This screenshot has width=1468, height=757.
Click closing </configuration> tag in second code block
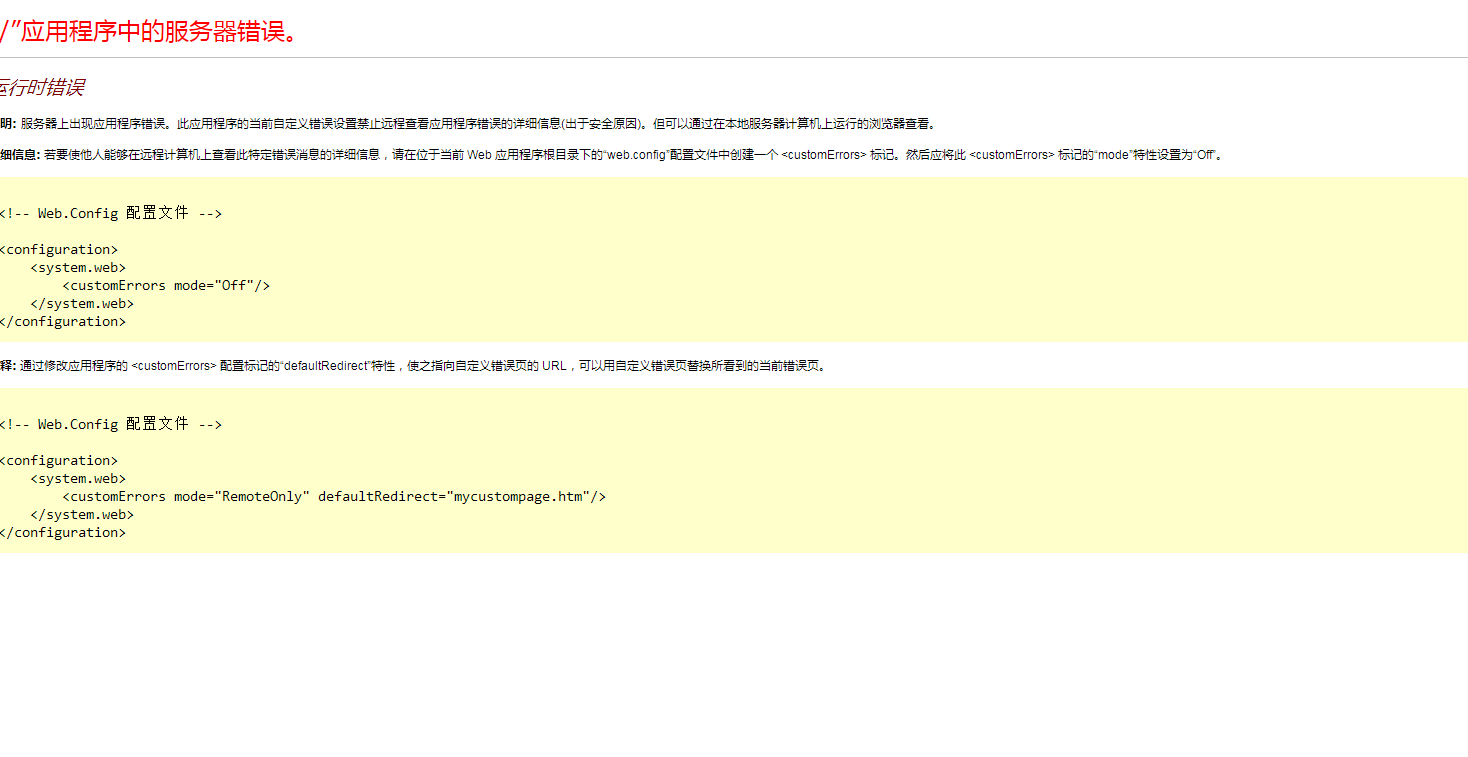point(64,532)
